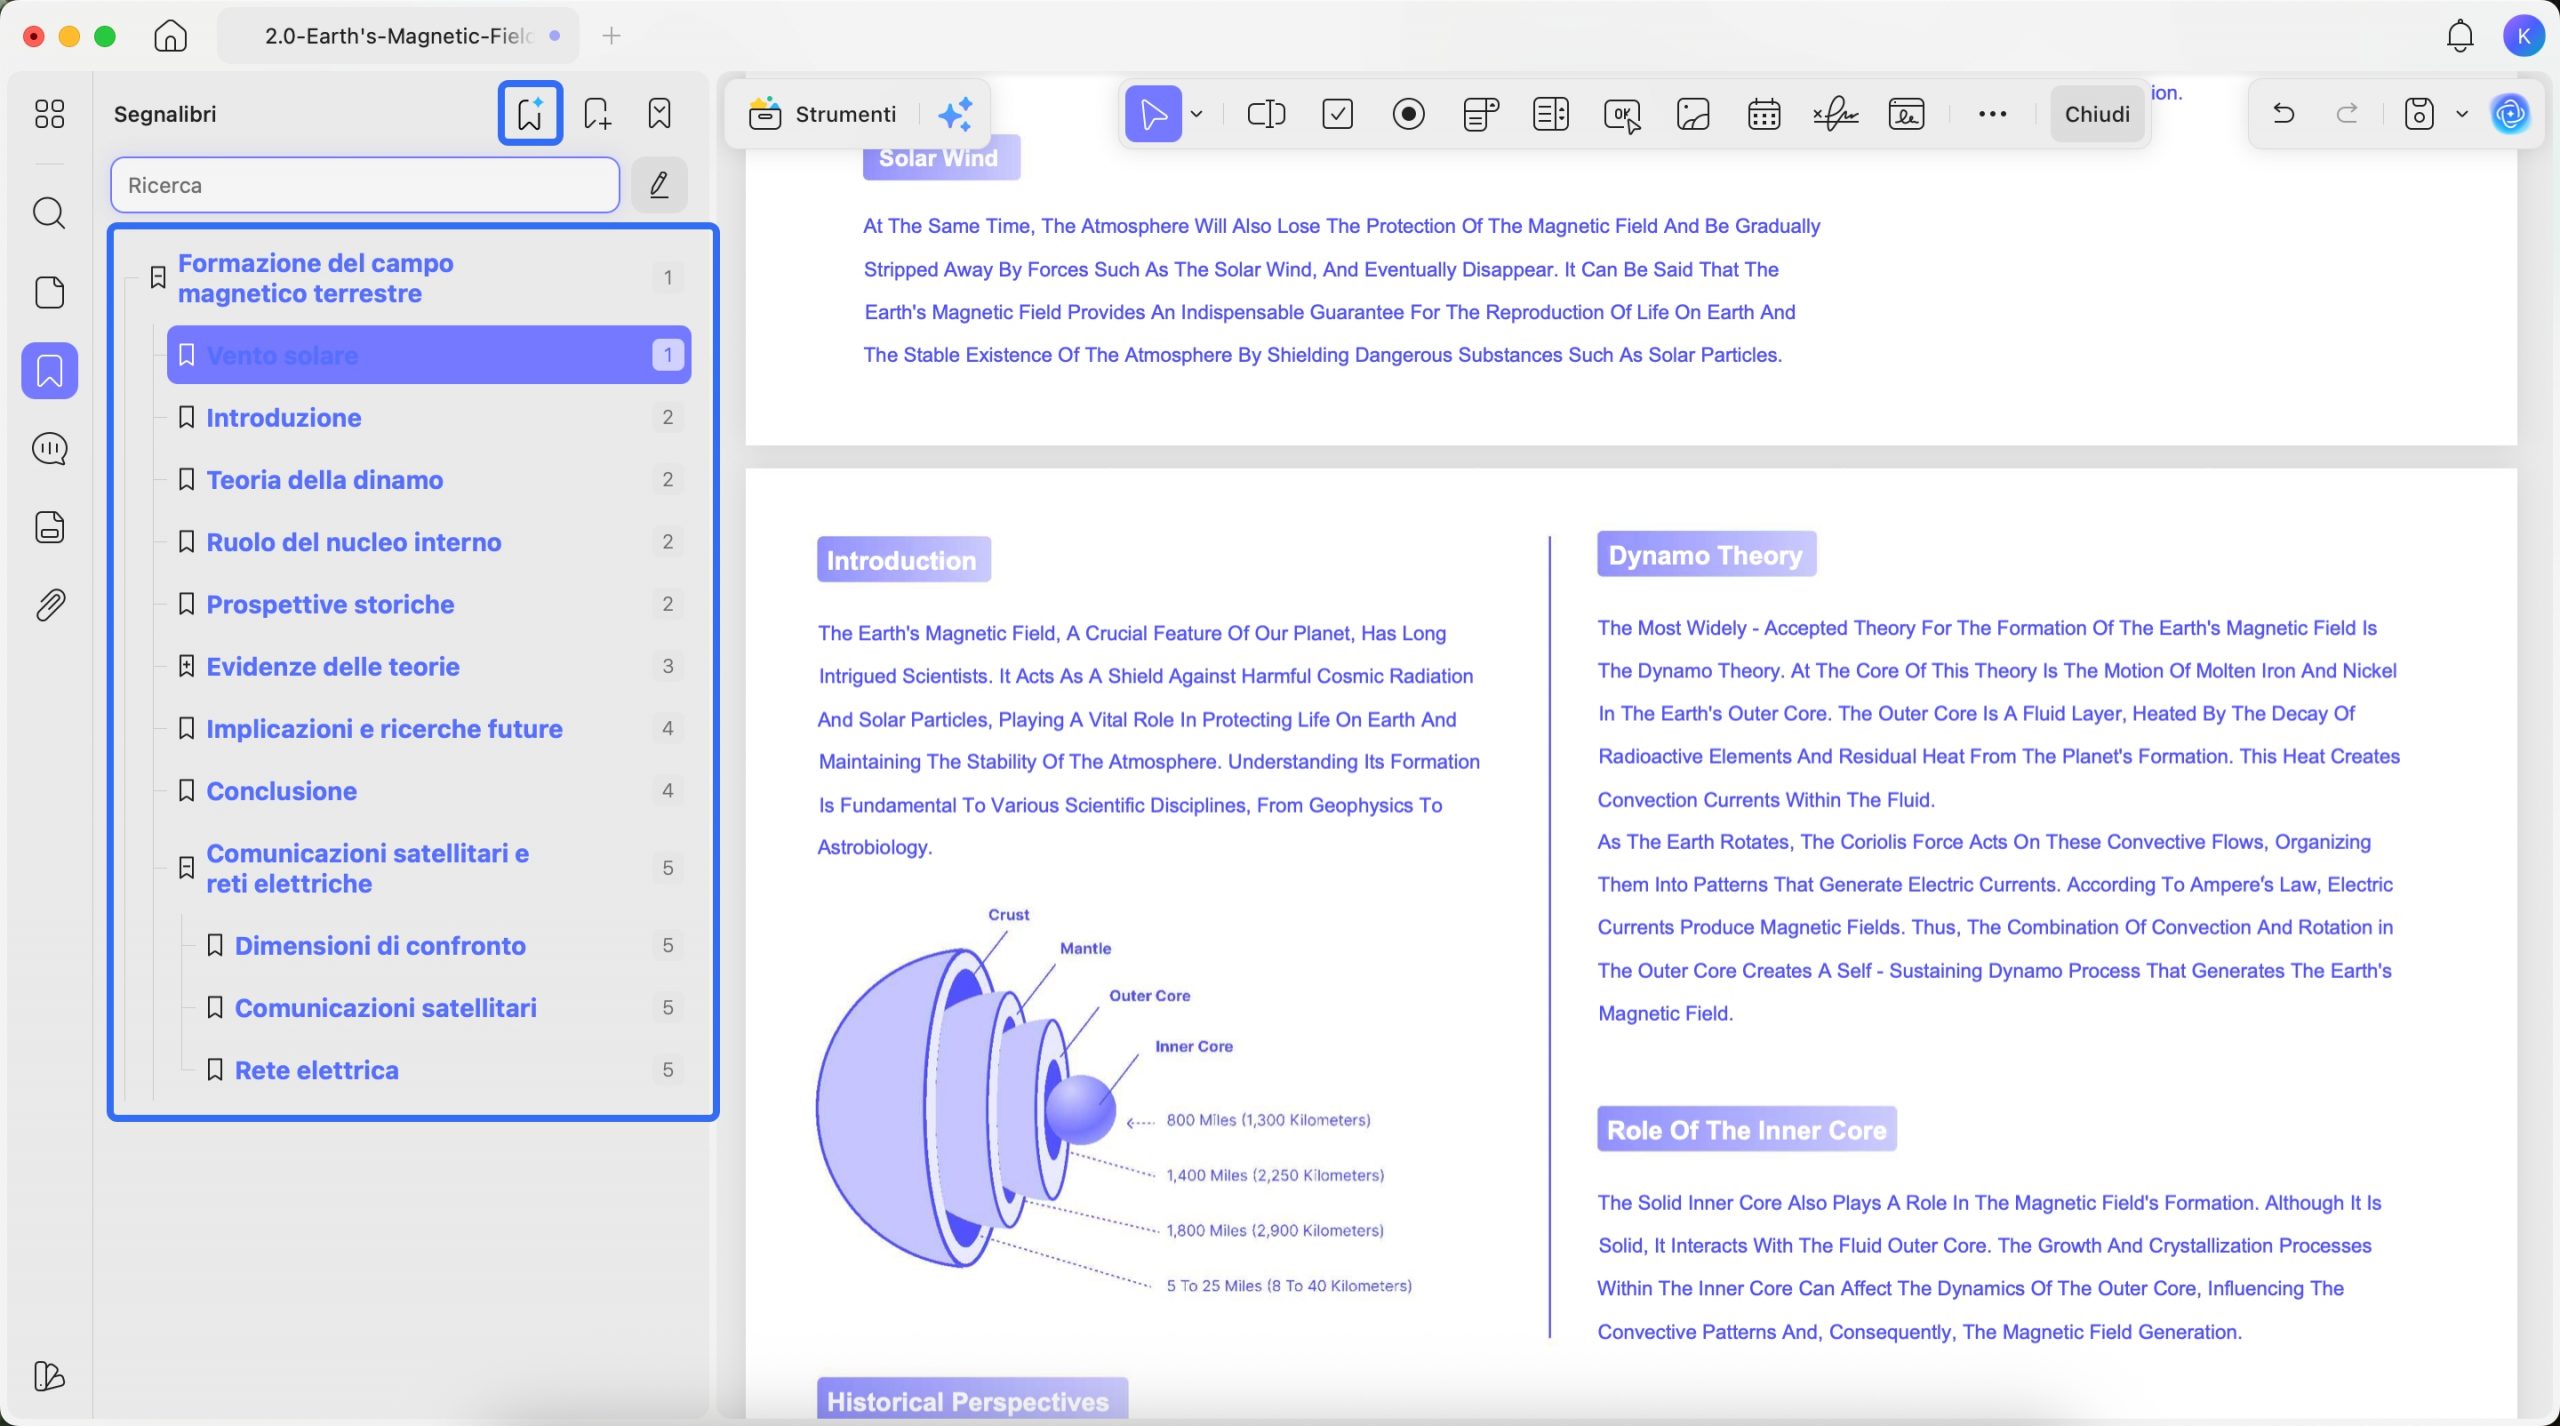Open dropdown arrow next to select tool
This screenshot has height=1426, width=2560.
tap(1197, 114)
